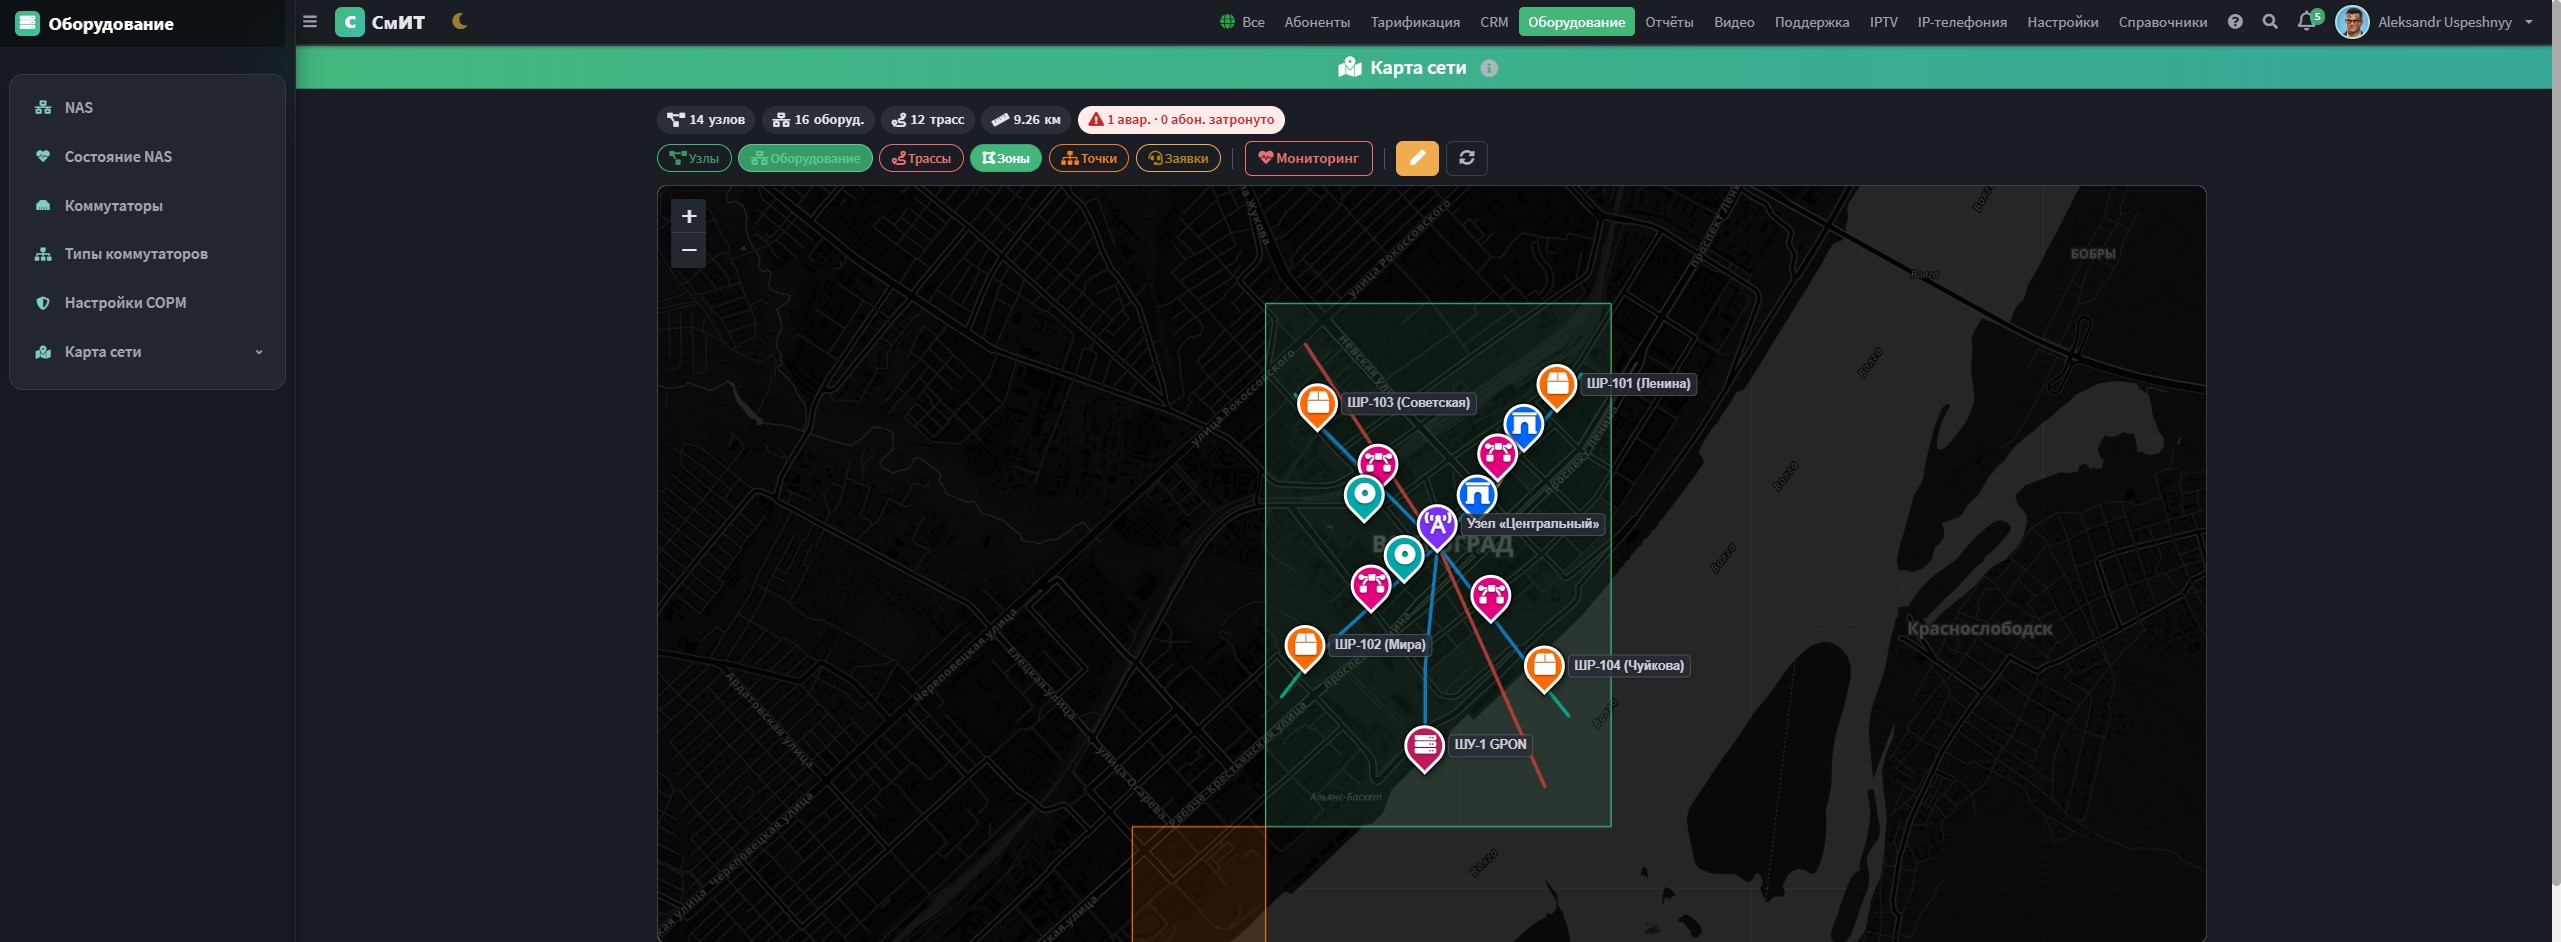Select ШР-104 (Чуйкова) cabinet marker
Image resolution: width=2561 pixels, height=942 pixels.
(1543, 668)
